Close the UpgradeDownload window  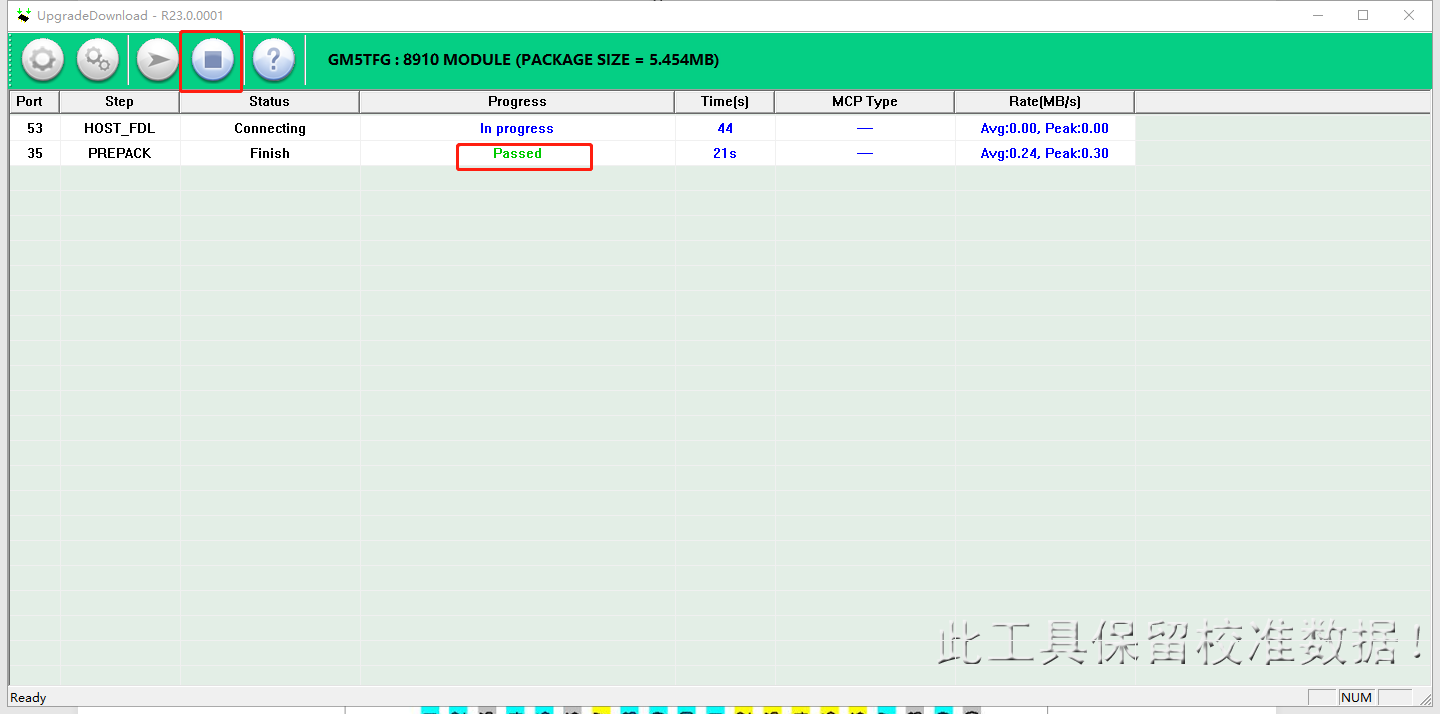click(1409, 15)
